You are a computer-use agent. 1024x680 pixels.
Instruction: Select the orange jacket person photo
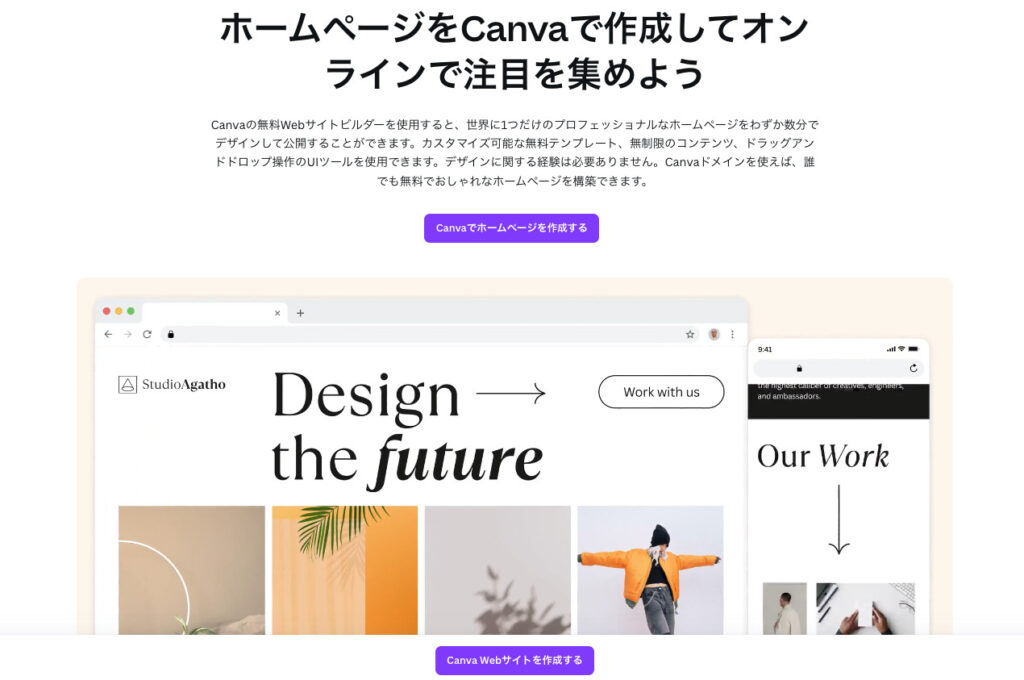point(650,570)
